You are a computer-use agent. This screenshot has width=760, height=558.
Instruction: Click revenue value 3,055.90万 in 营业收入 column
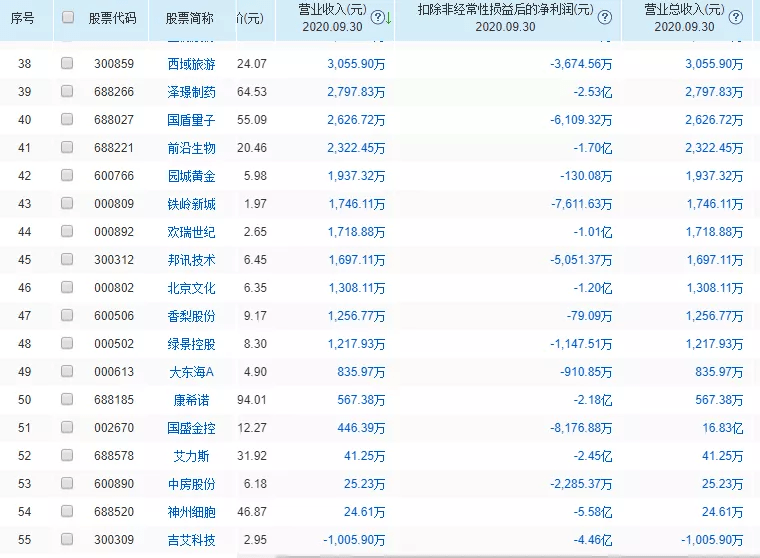coord(356,64)
